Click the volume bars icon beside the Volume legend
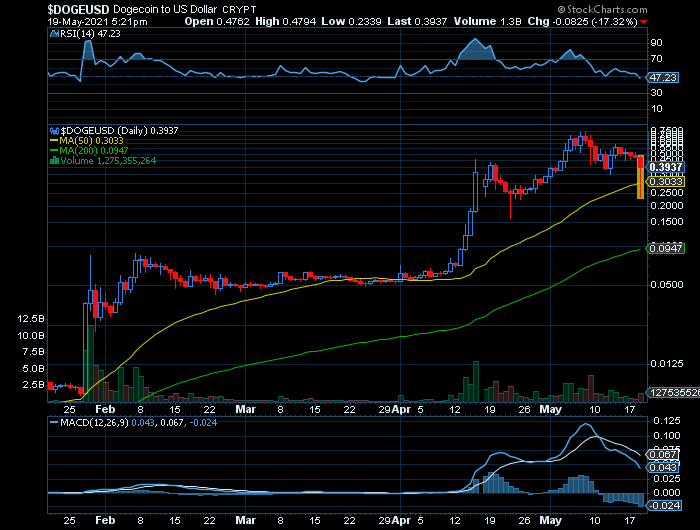700x530 pixels. pos(54,161)
